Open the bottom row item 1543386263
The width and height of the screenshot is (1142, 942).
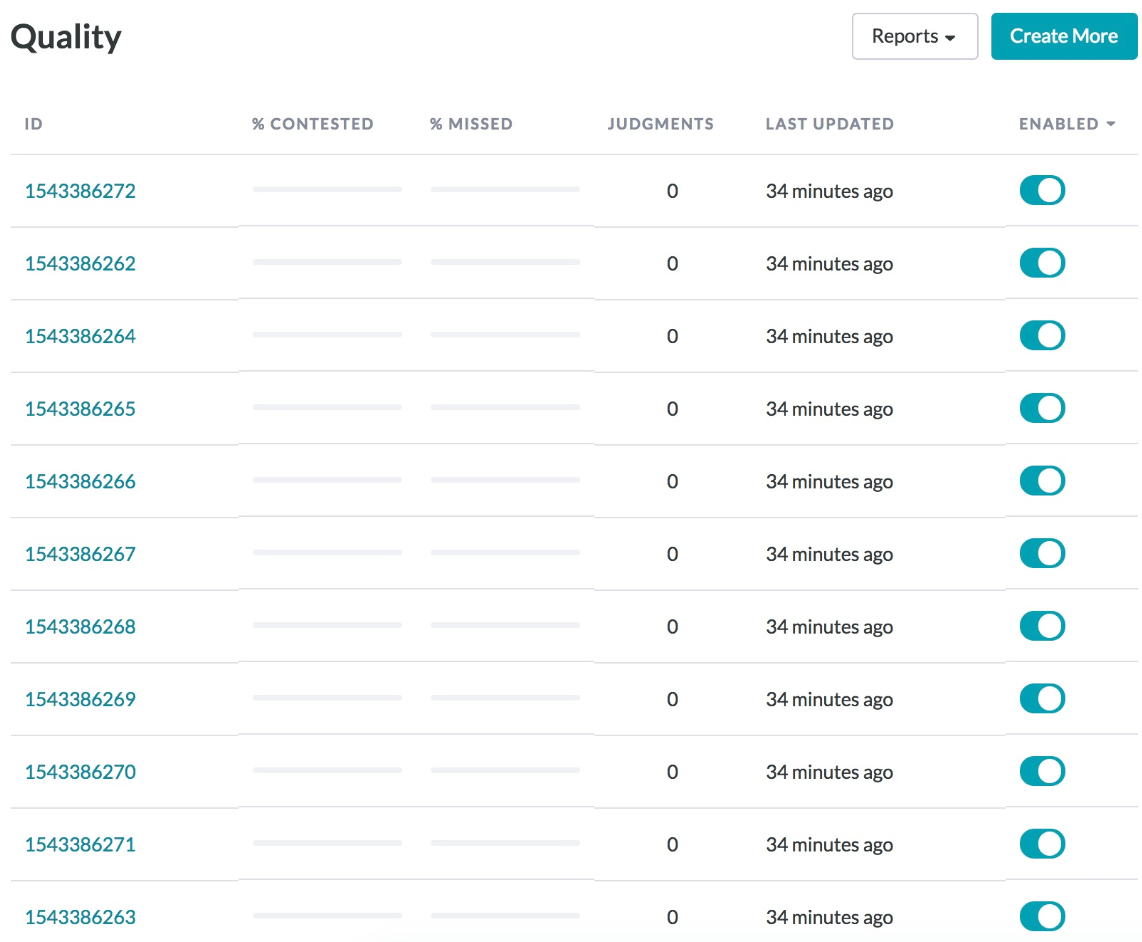coord(80,916)
